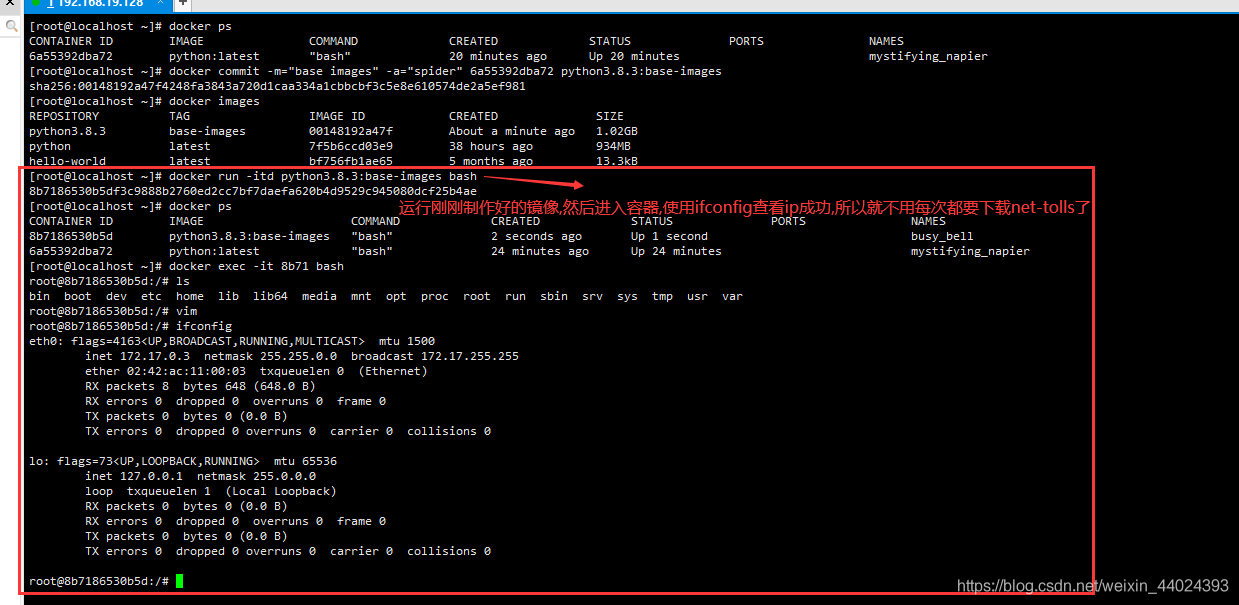Click the ether 02:42:ac:11:00:03 MAC address
This screenshot has height=605, width=1239.
165,371
